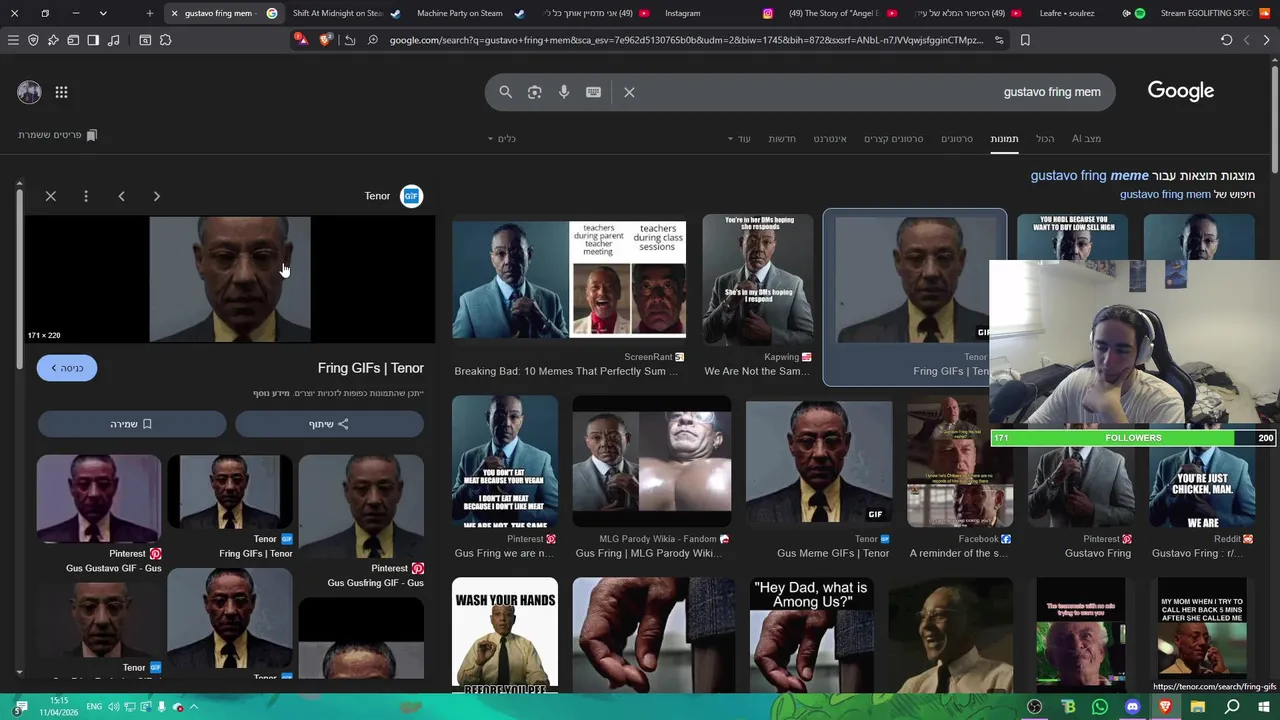This screenshot has height=720, width=1280.
Task: Select the Short videos tab
Action: coord(893,139)
